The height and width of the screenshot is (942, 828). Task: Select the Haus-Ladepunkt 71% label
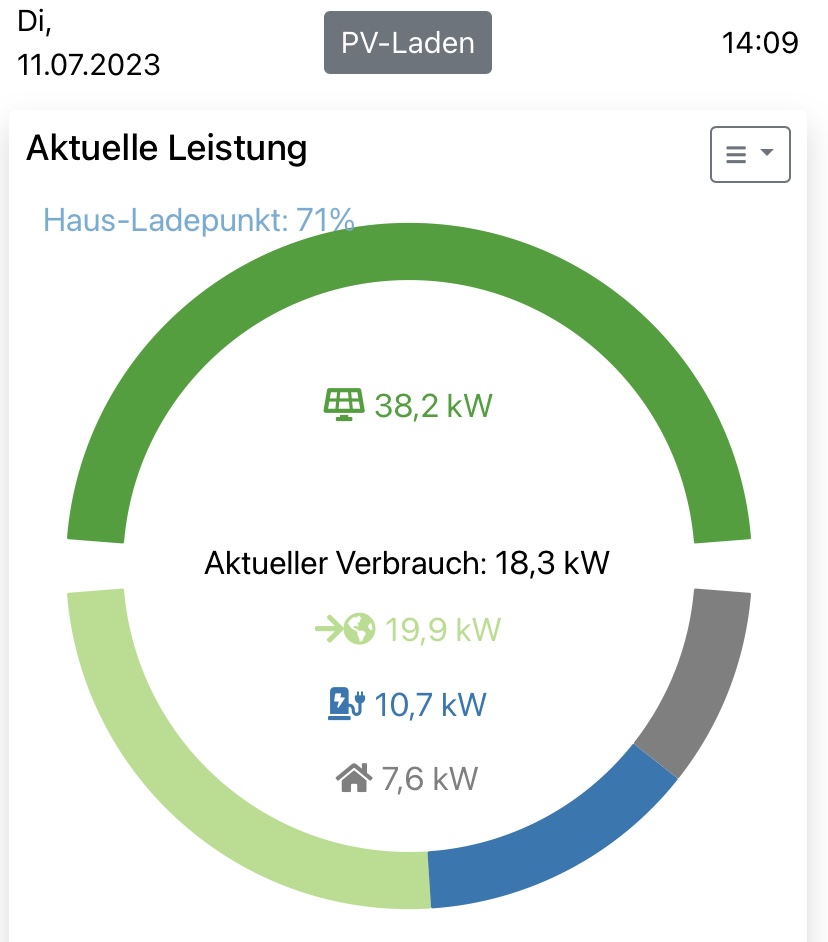pyautogui.click(x=198, y=220)
